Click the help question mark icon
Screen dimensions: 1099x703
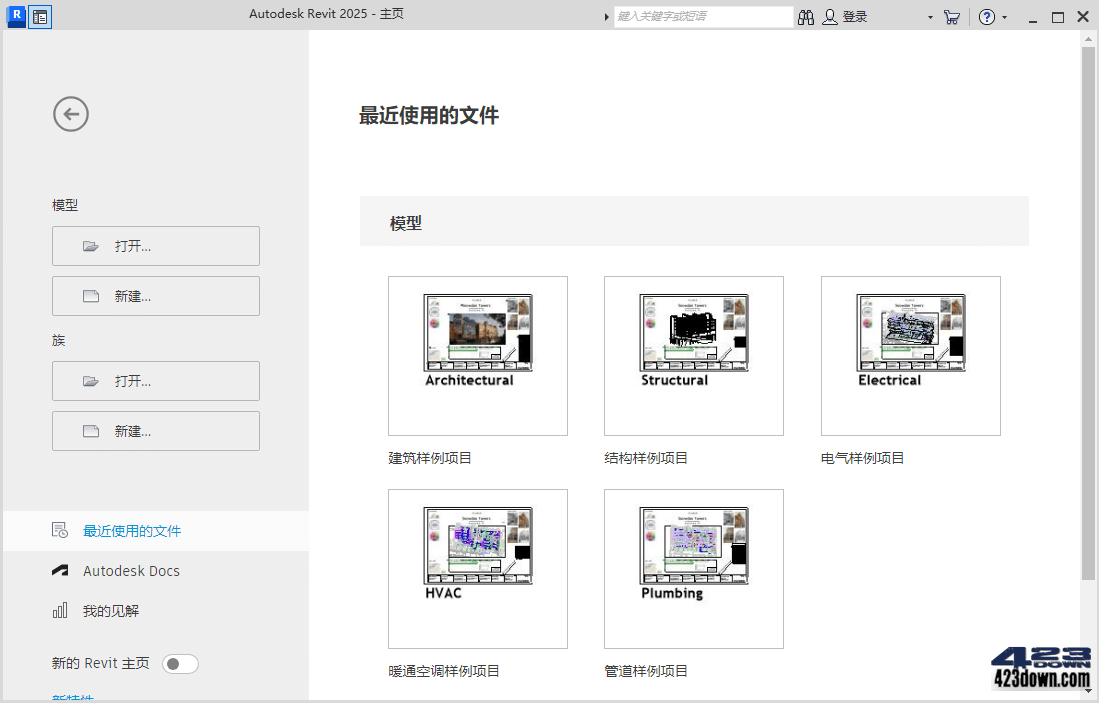pyautogui.click(x=986, y=16)
